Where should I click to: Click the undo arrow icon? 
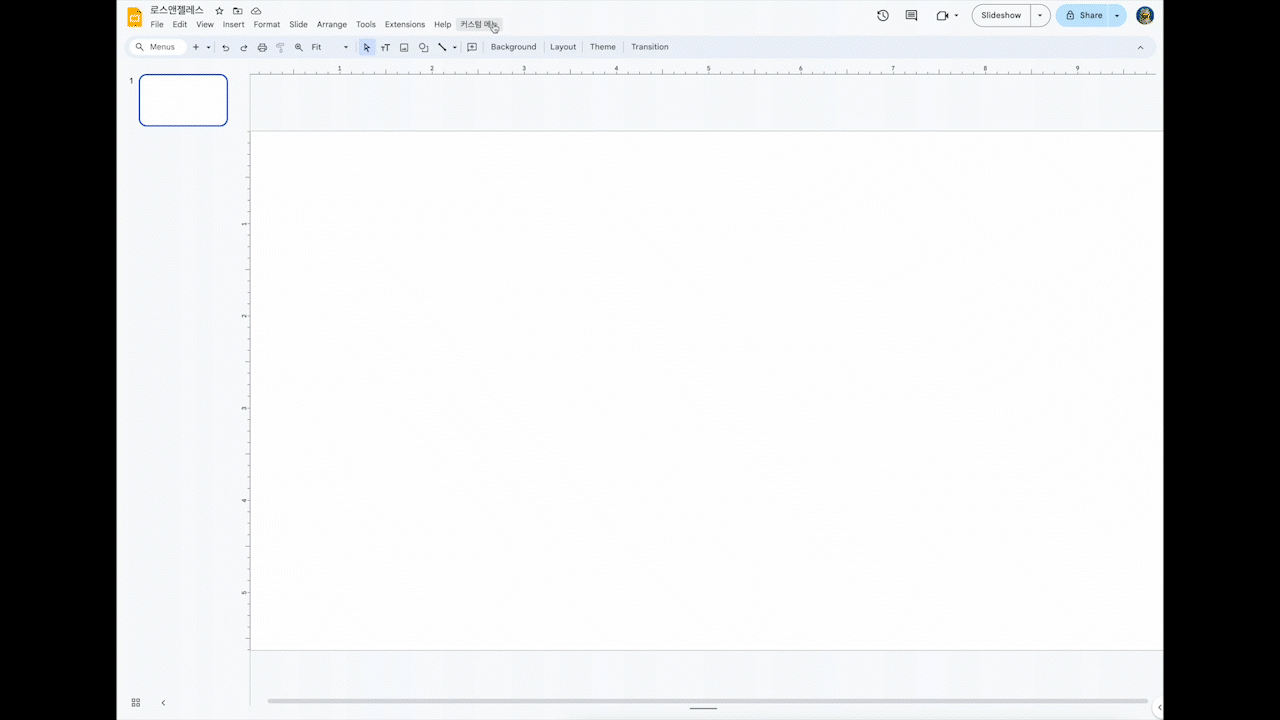tap(225, 47)
